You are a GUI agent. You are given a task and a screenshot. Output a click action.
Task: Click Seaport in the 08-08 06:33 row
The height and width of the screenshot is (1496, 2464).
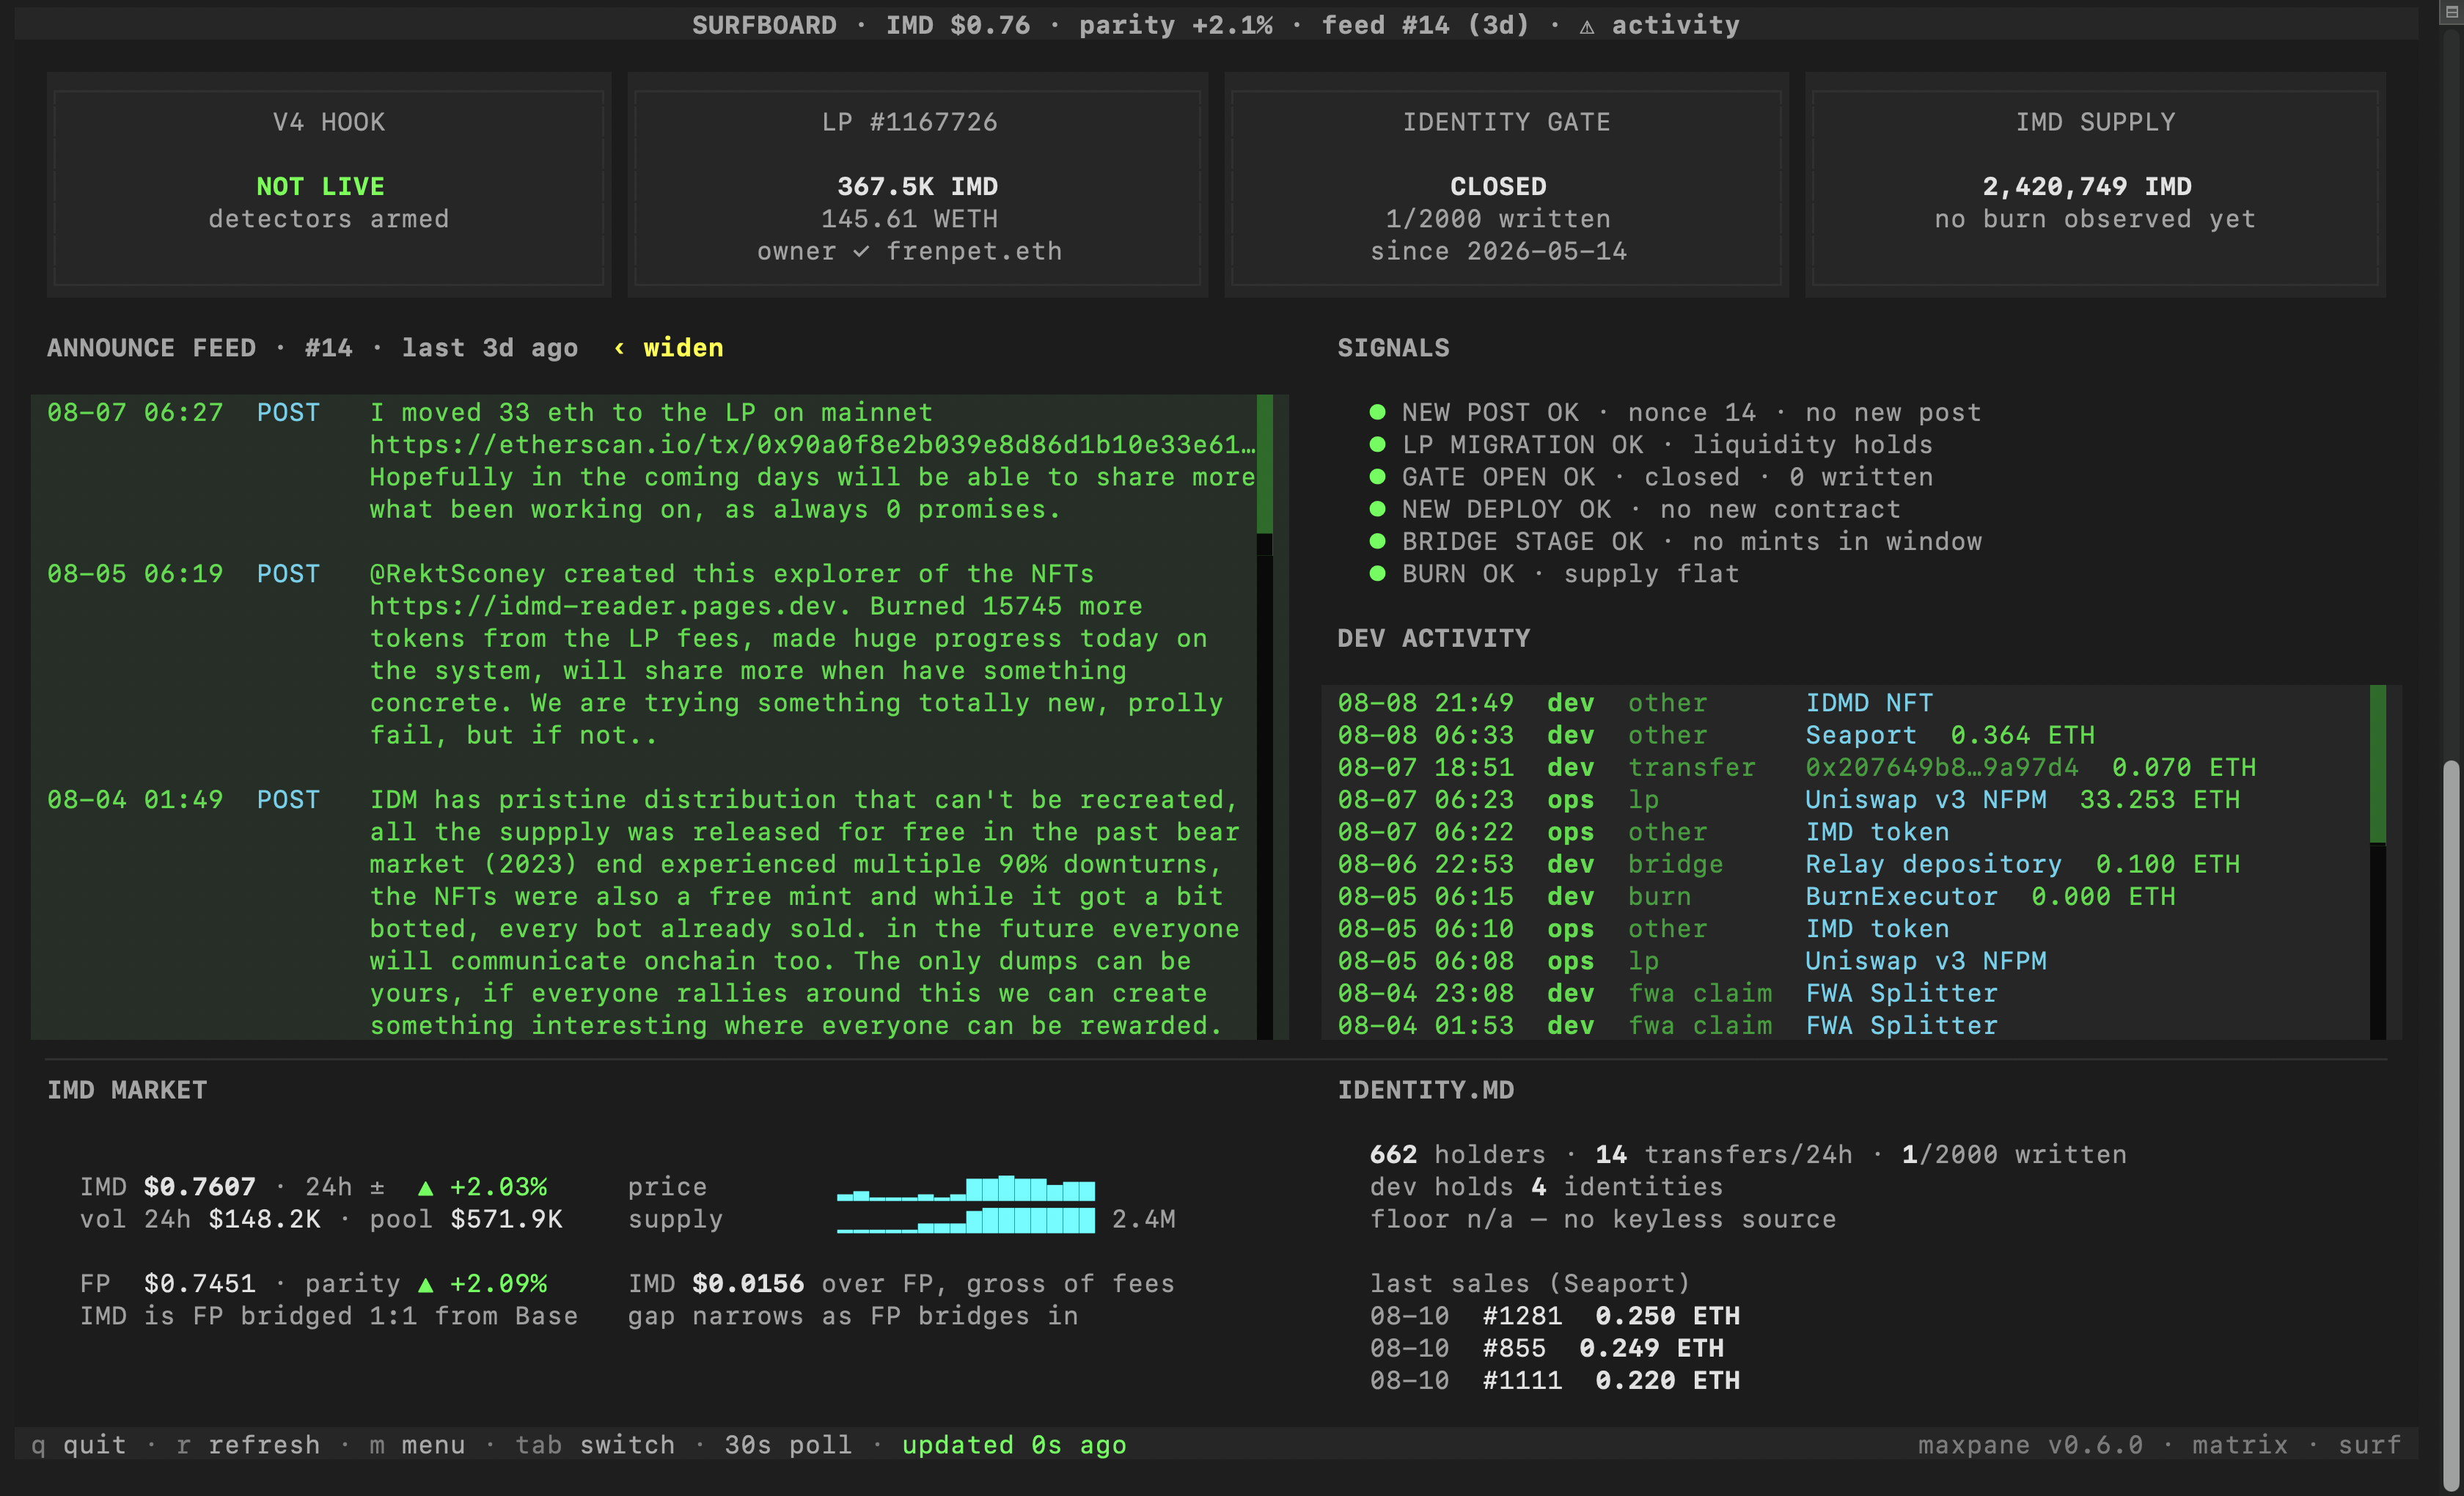point(1861,735)
